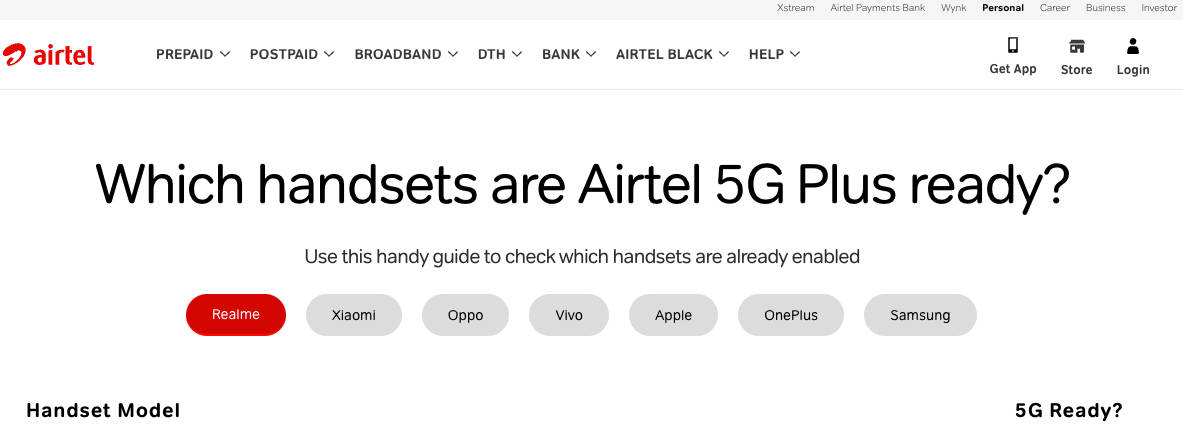The height and width of the screenshot is (436, 1183).
Task: Expand the Airtel Black menu
Action: [x=672, y=54]
